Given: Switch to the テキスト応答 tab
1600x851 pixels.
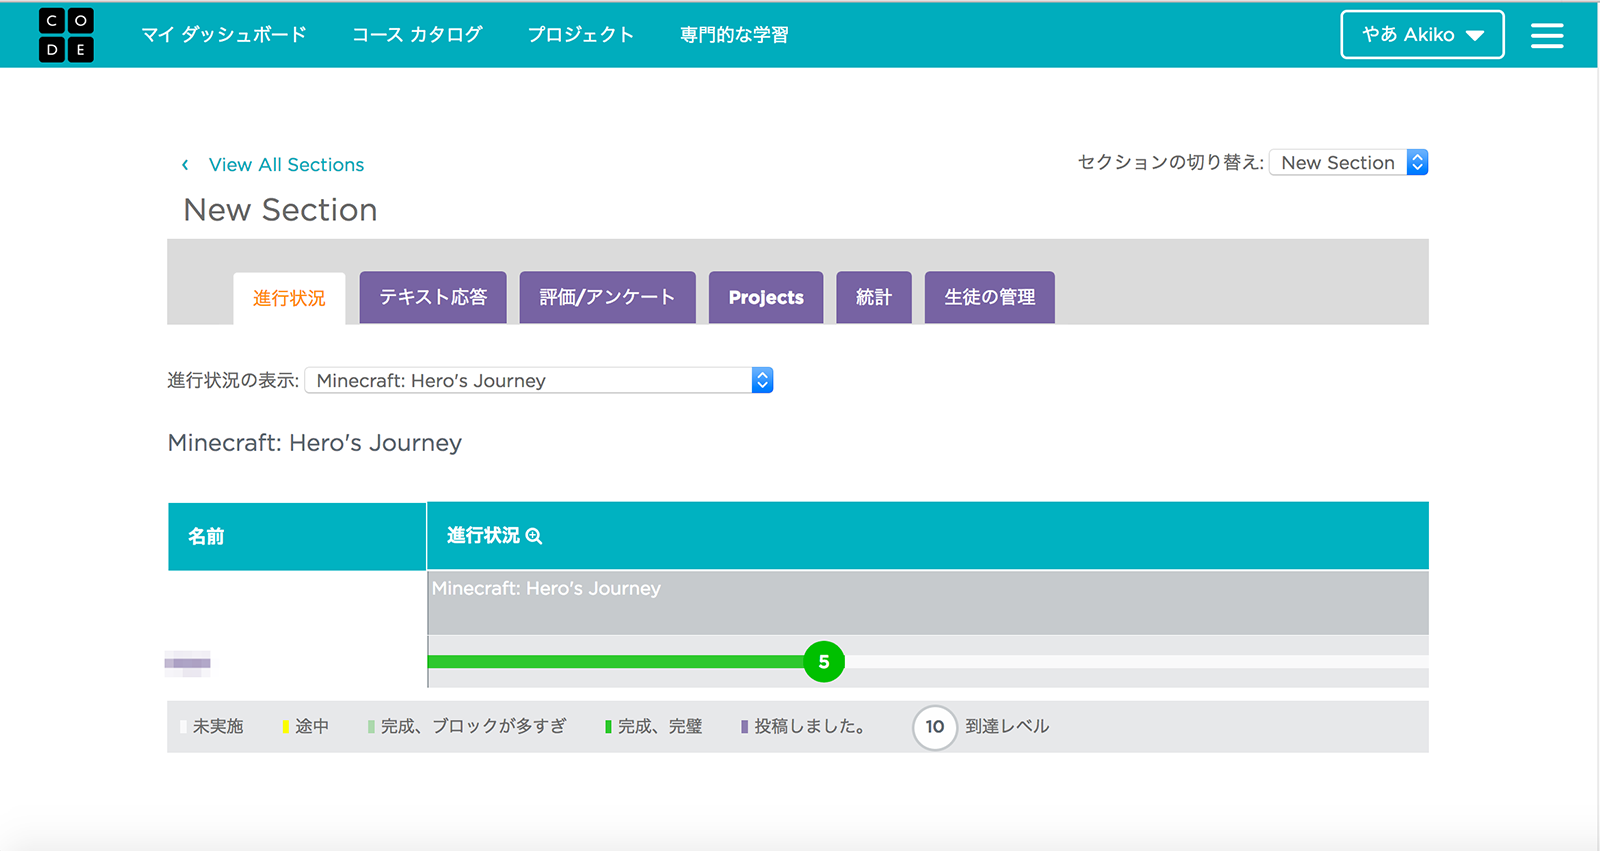Looking at the screenshot, I should [x=433, y=297].
